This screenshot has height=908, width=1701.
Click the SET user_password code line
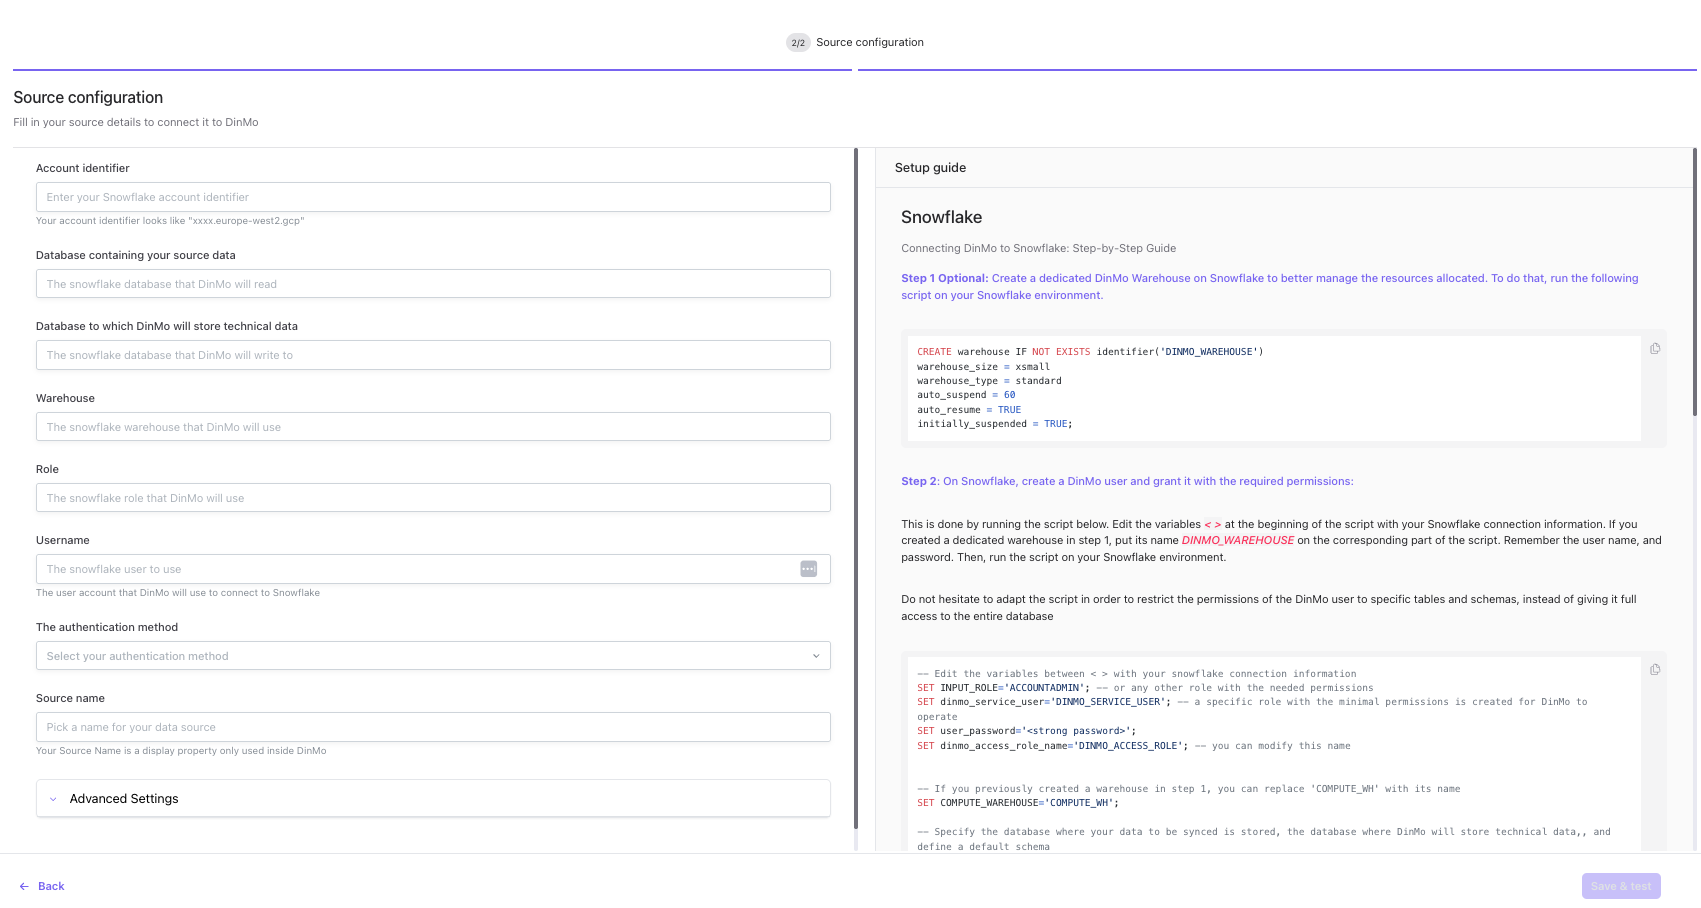click(1027, 731)
